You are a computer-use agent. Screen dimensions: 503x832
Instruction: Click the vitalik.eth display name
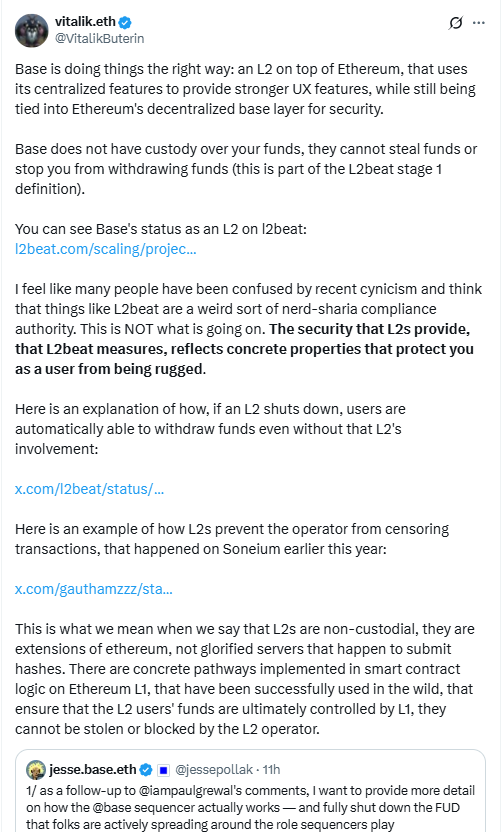click(85, 22)
